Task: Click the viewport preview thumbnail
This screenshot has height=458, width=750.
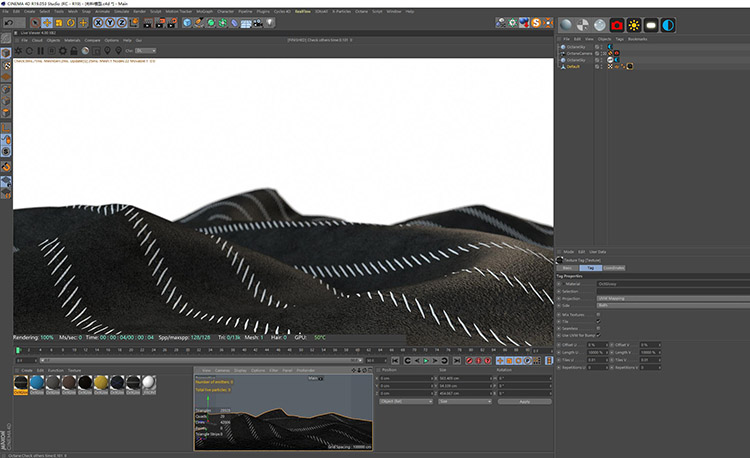Action: click(283, 412)
